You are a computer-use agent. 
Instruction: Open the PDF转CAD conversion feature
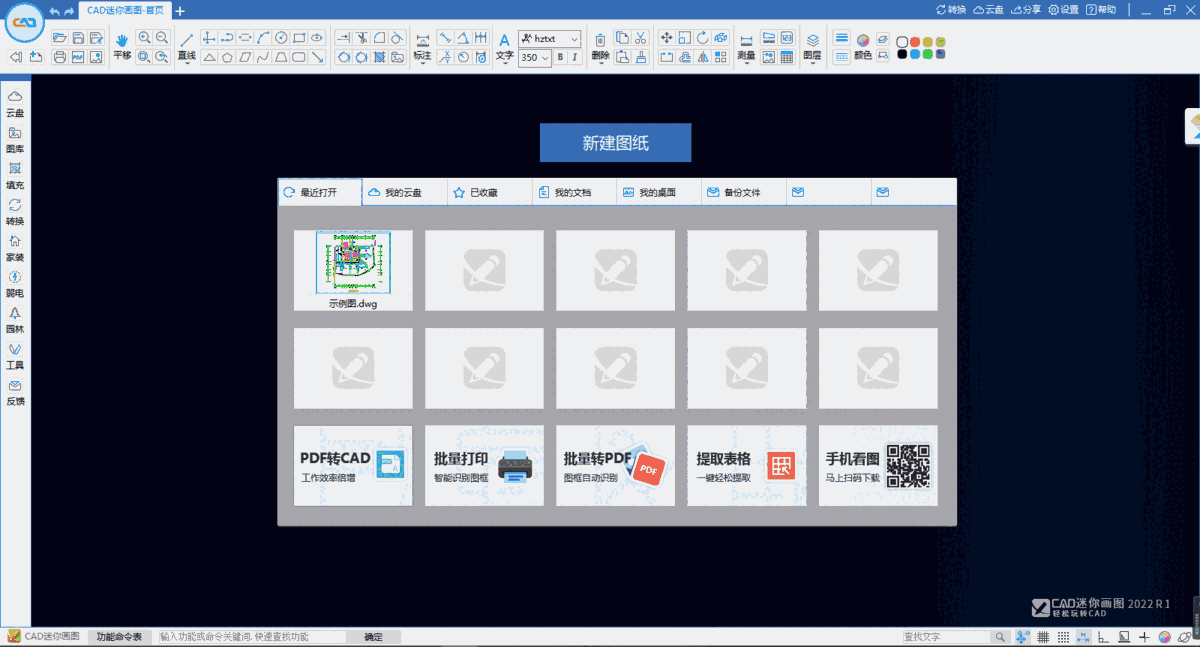click(x=352, y=465)
